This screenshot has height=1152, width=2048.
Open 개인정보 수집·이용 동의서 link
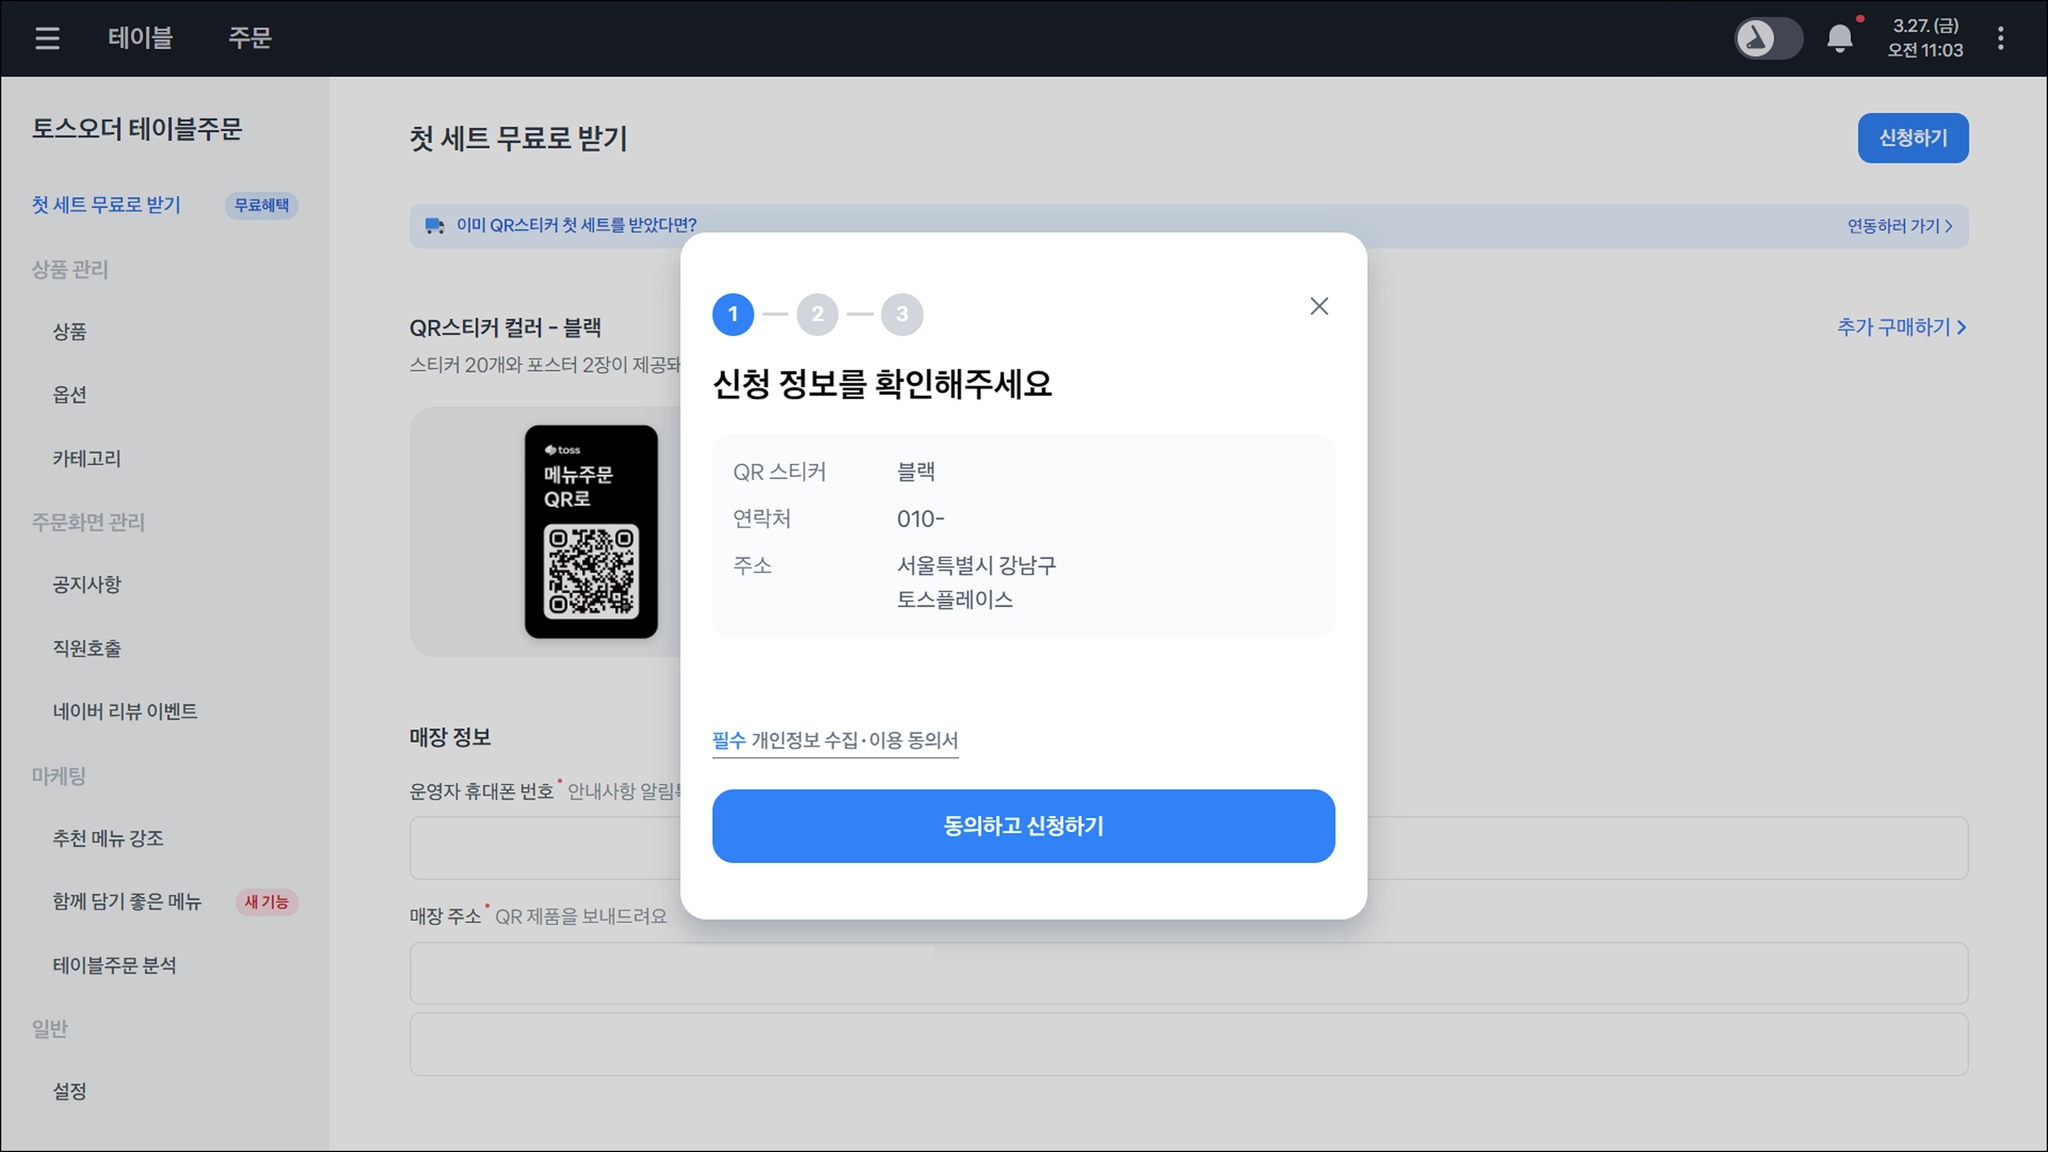835,740
